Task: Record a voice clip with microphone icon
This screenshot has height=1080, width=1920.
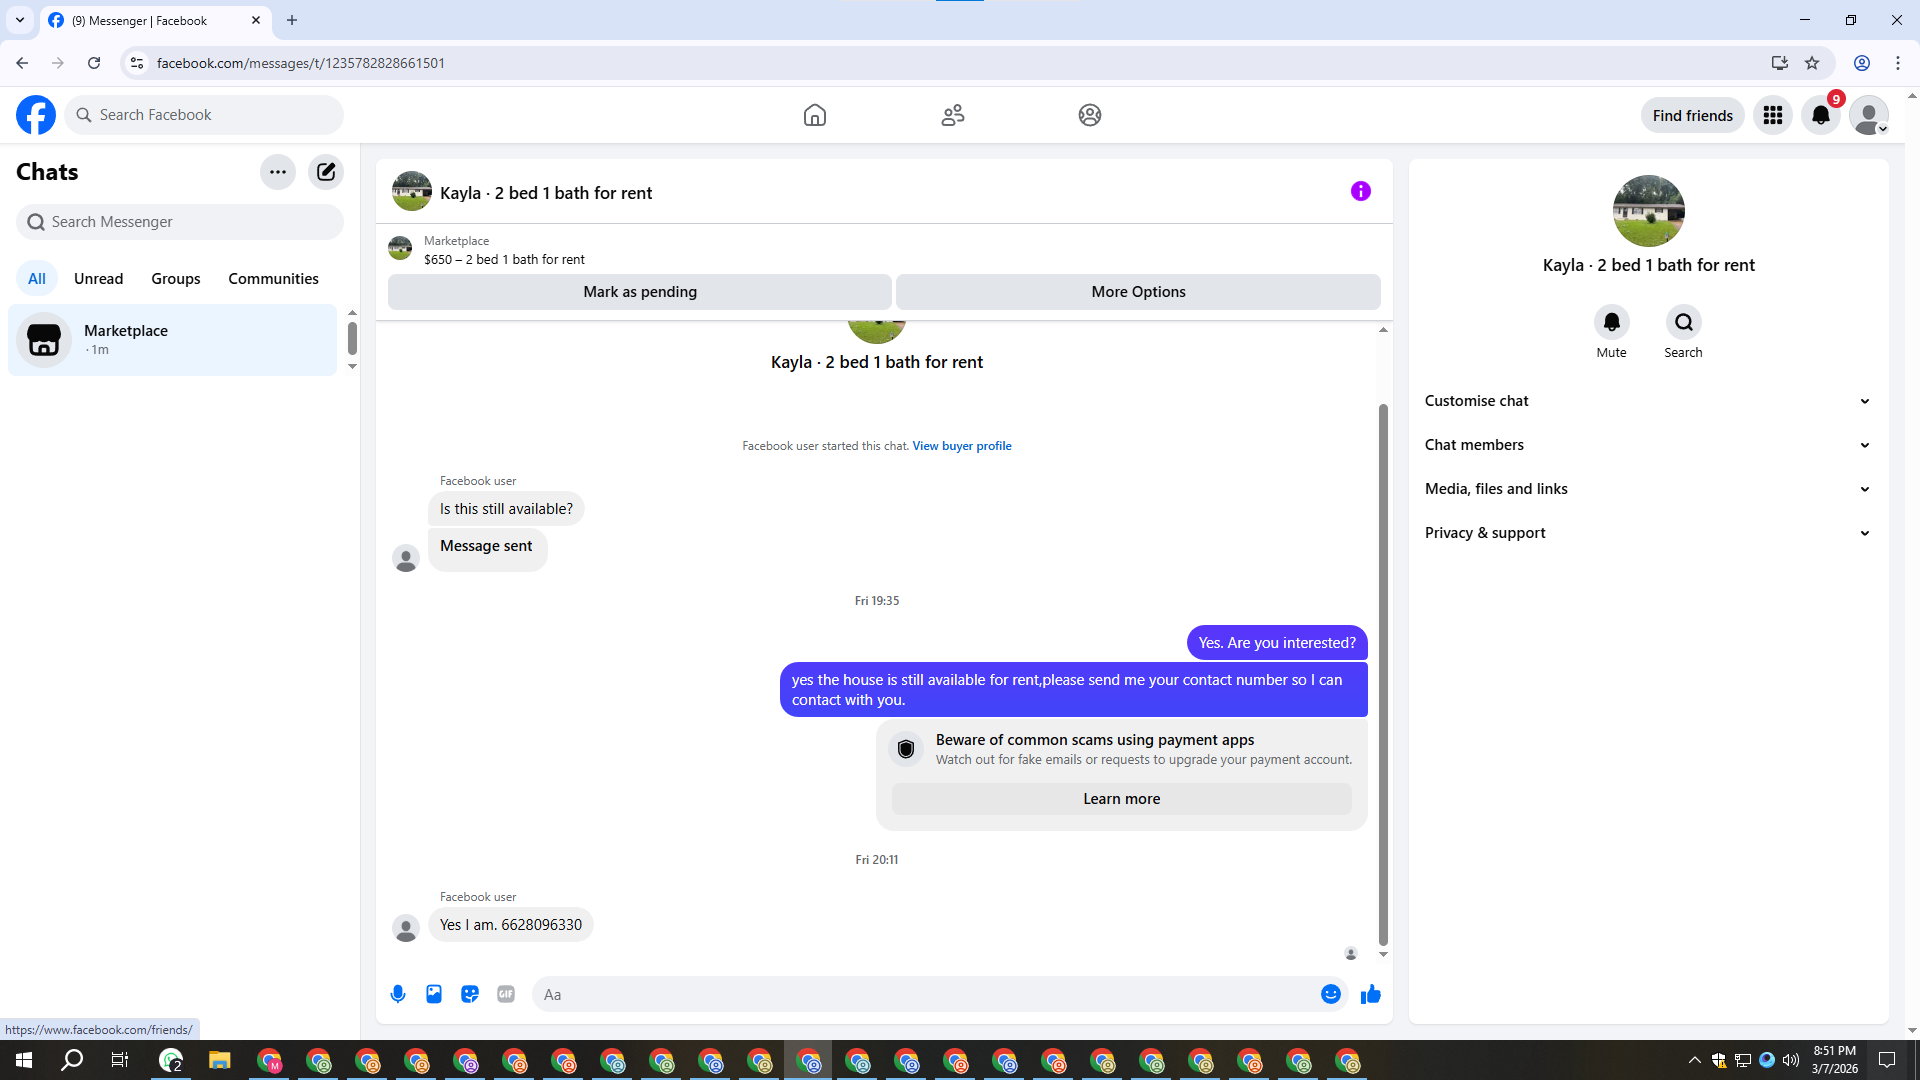Action: pyautogui.click(x=398, y=994)
